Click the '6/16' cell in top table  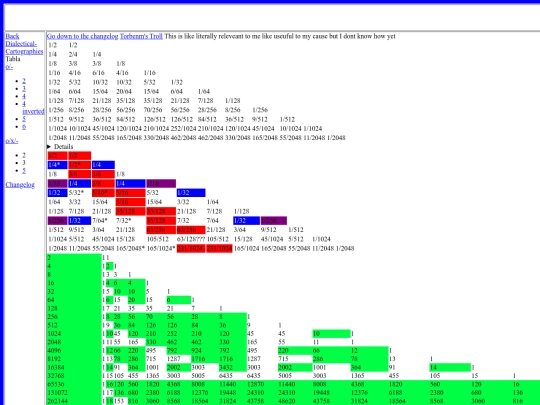point(98,73)
